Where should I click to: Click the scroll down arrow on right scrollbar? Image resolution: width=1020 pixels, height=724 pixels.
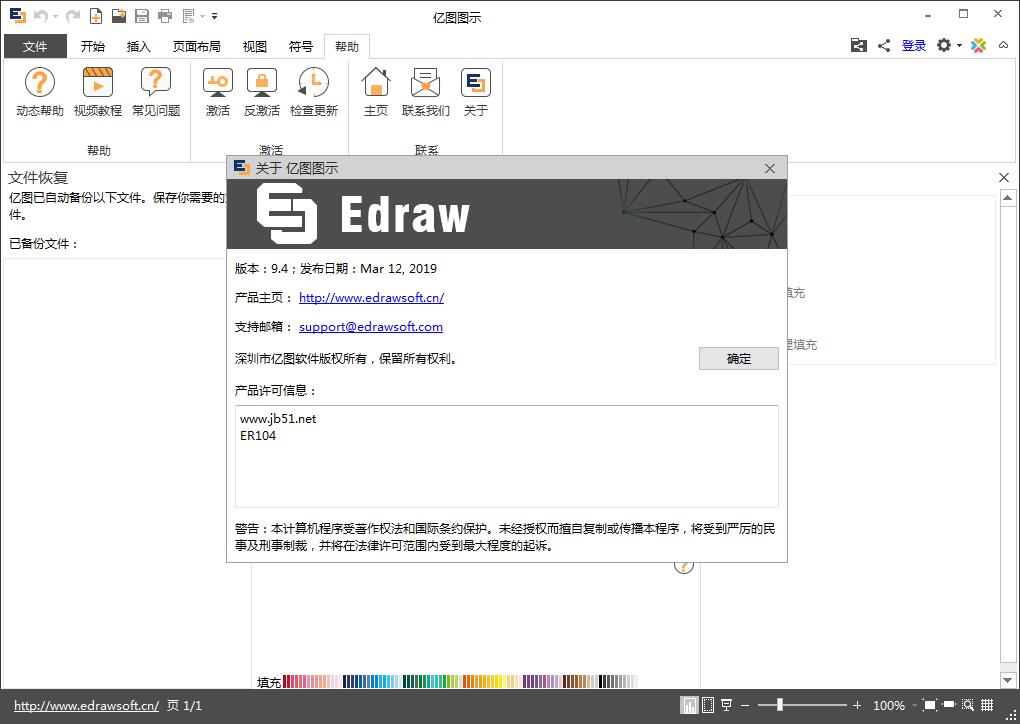click(x=1008, y=680)
